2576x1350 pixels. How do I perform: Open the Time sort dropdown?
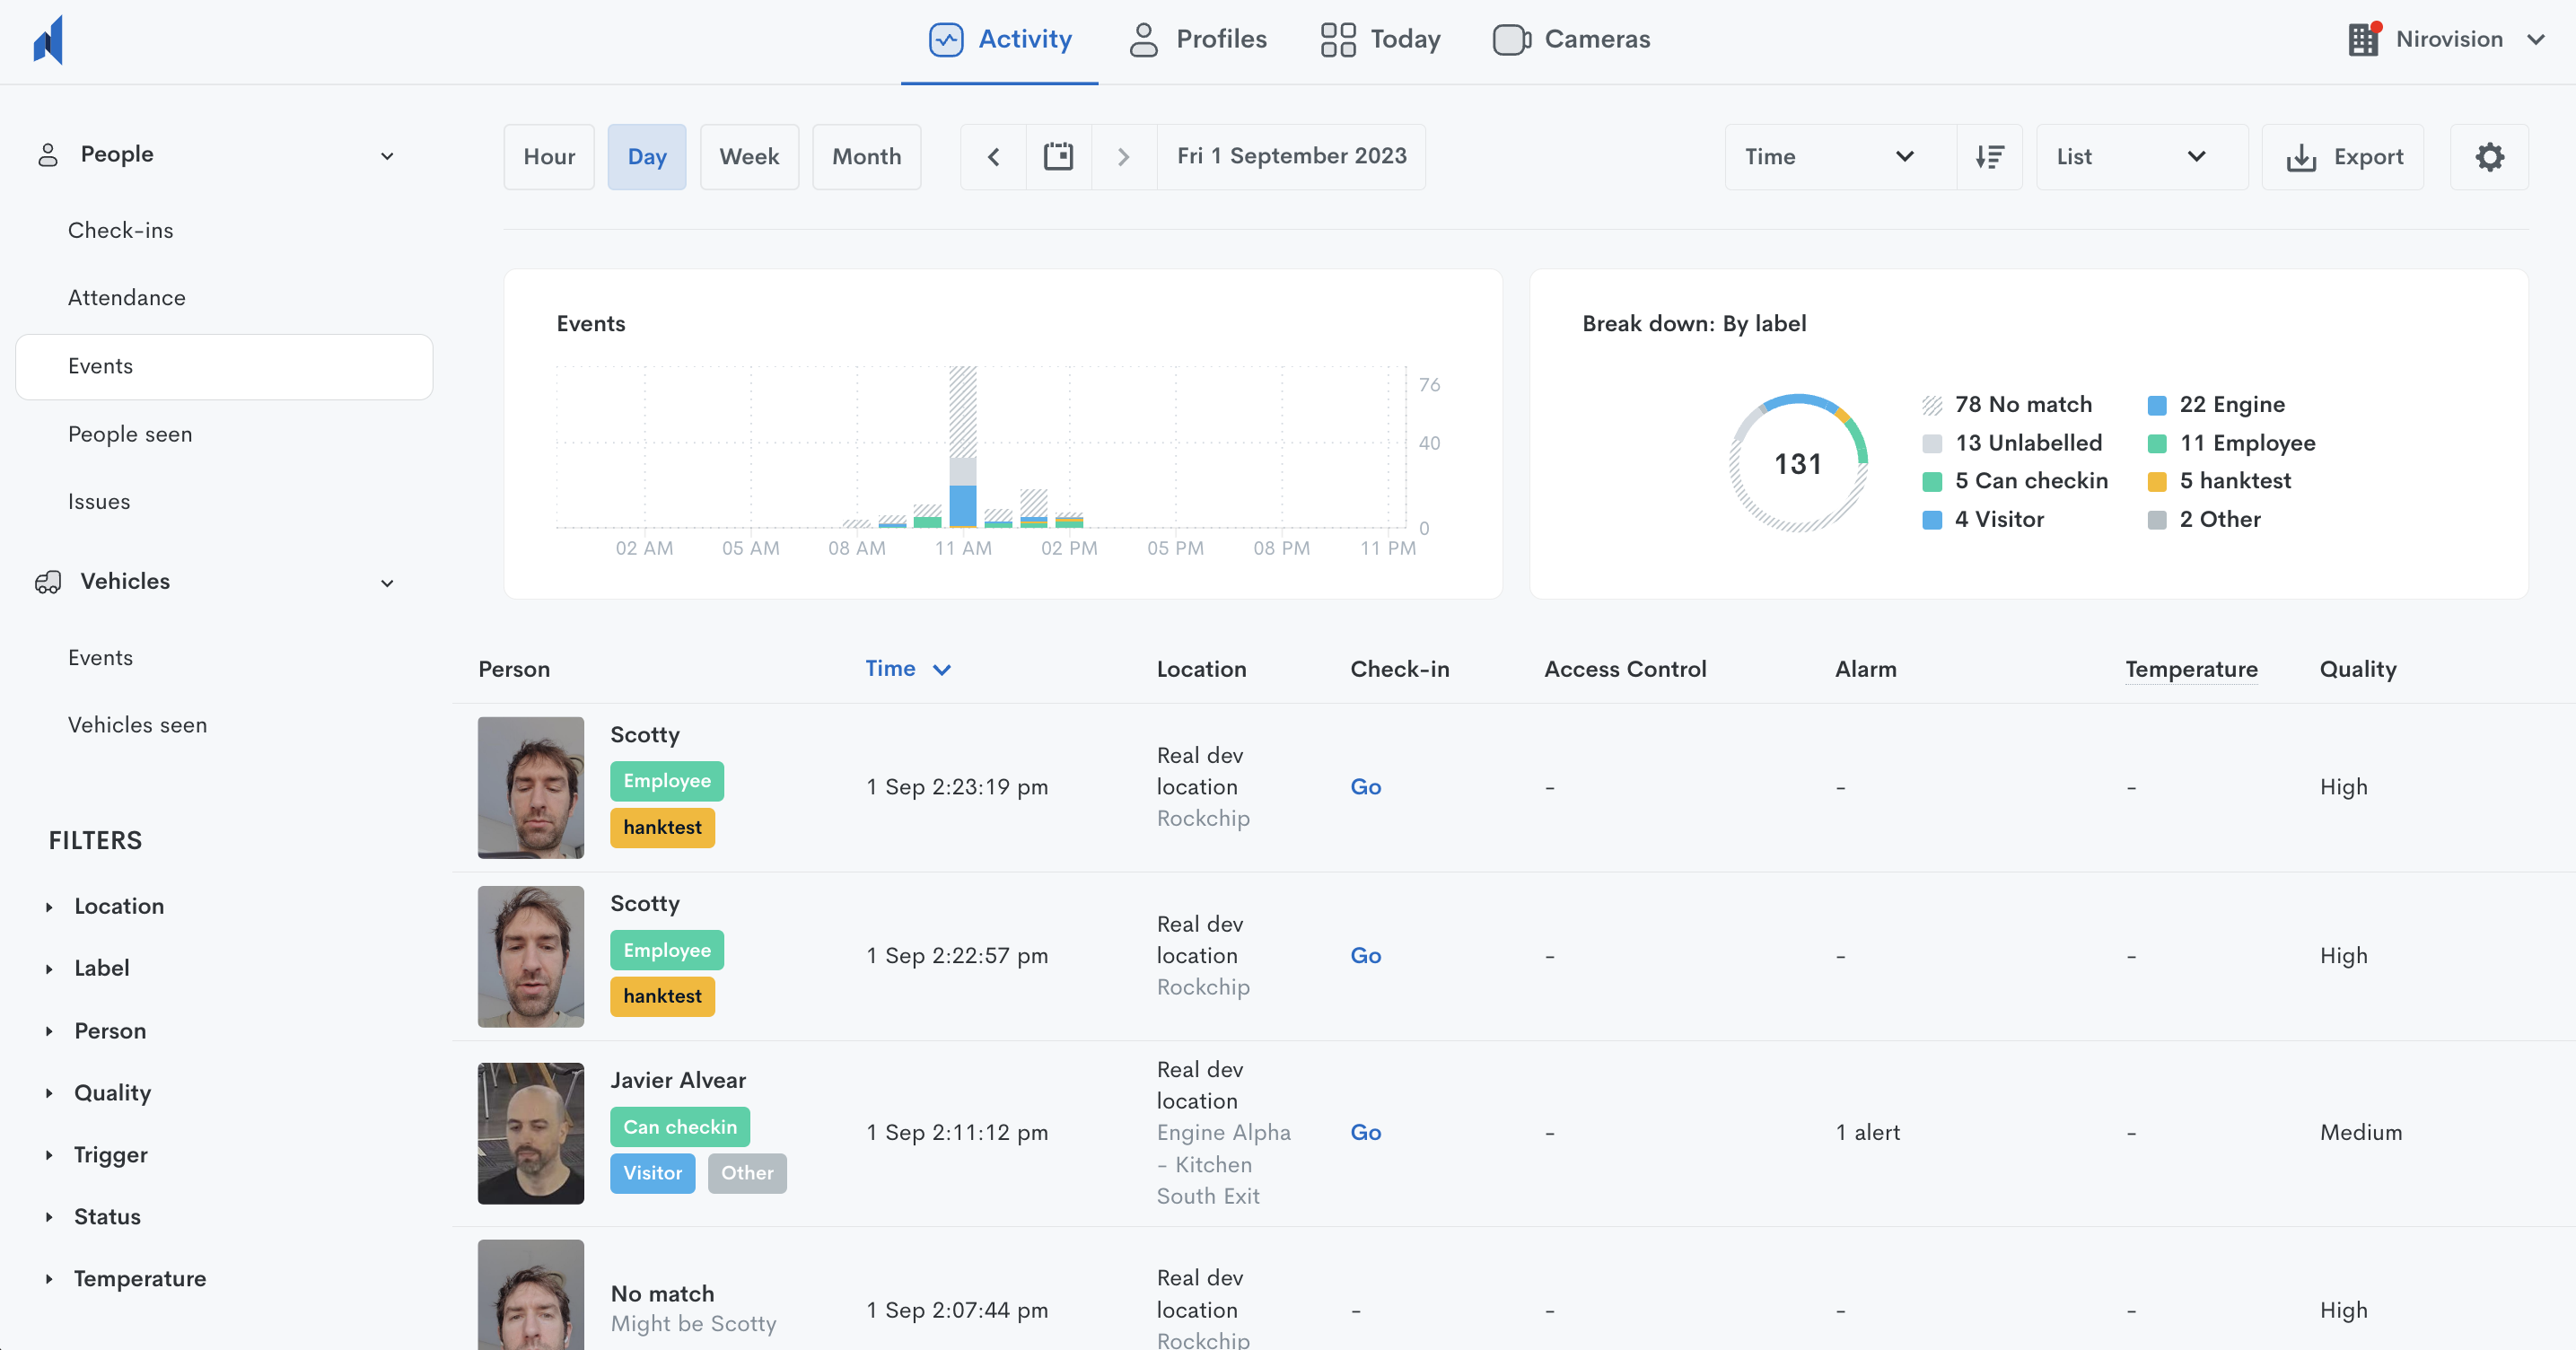coord(1840,157)
